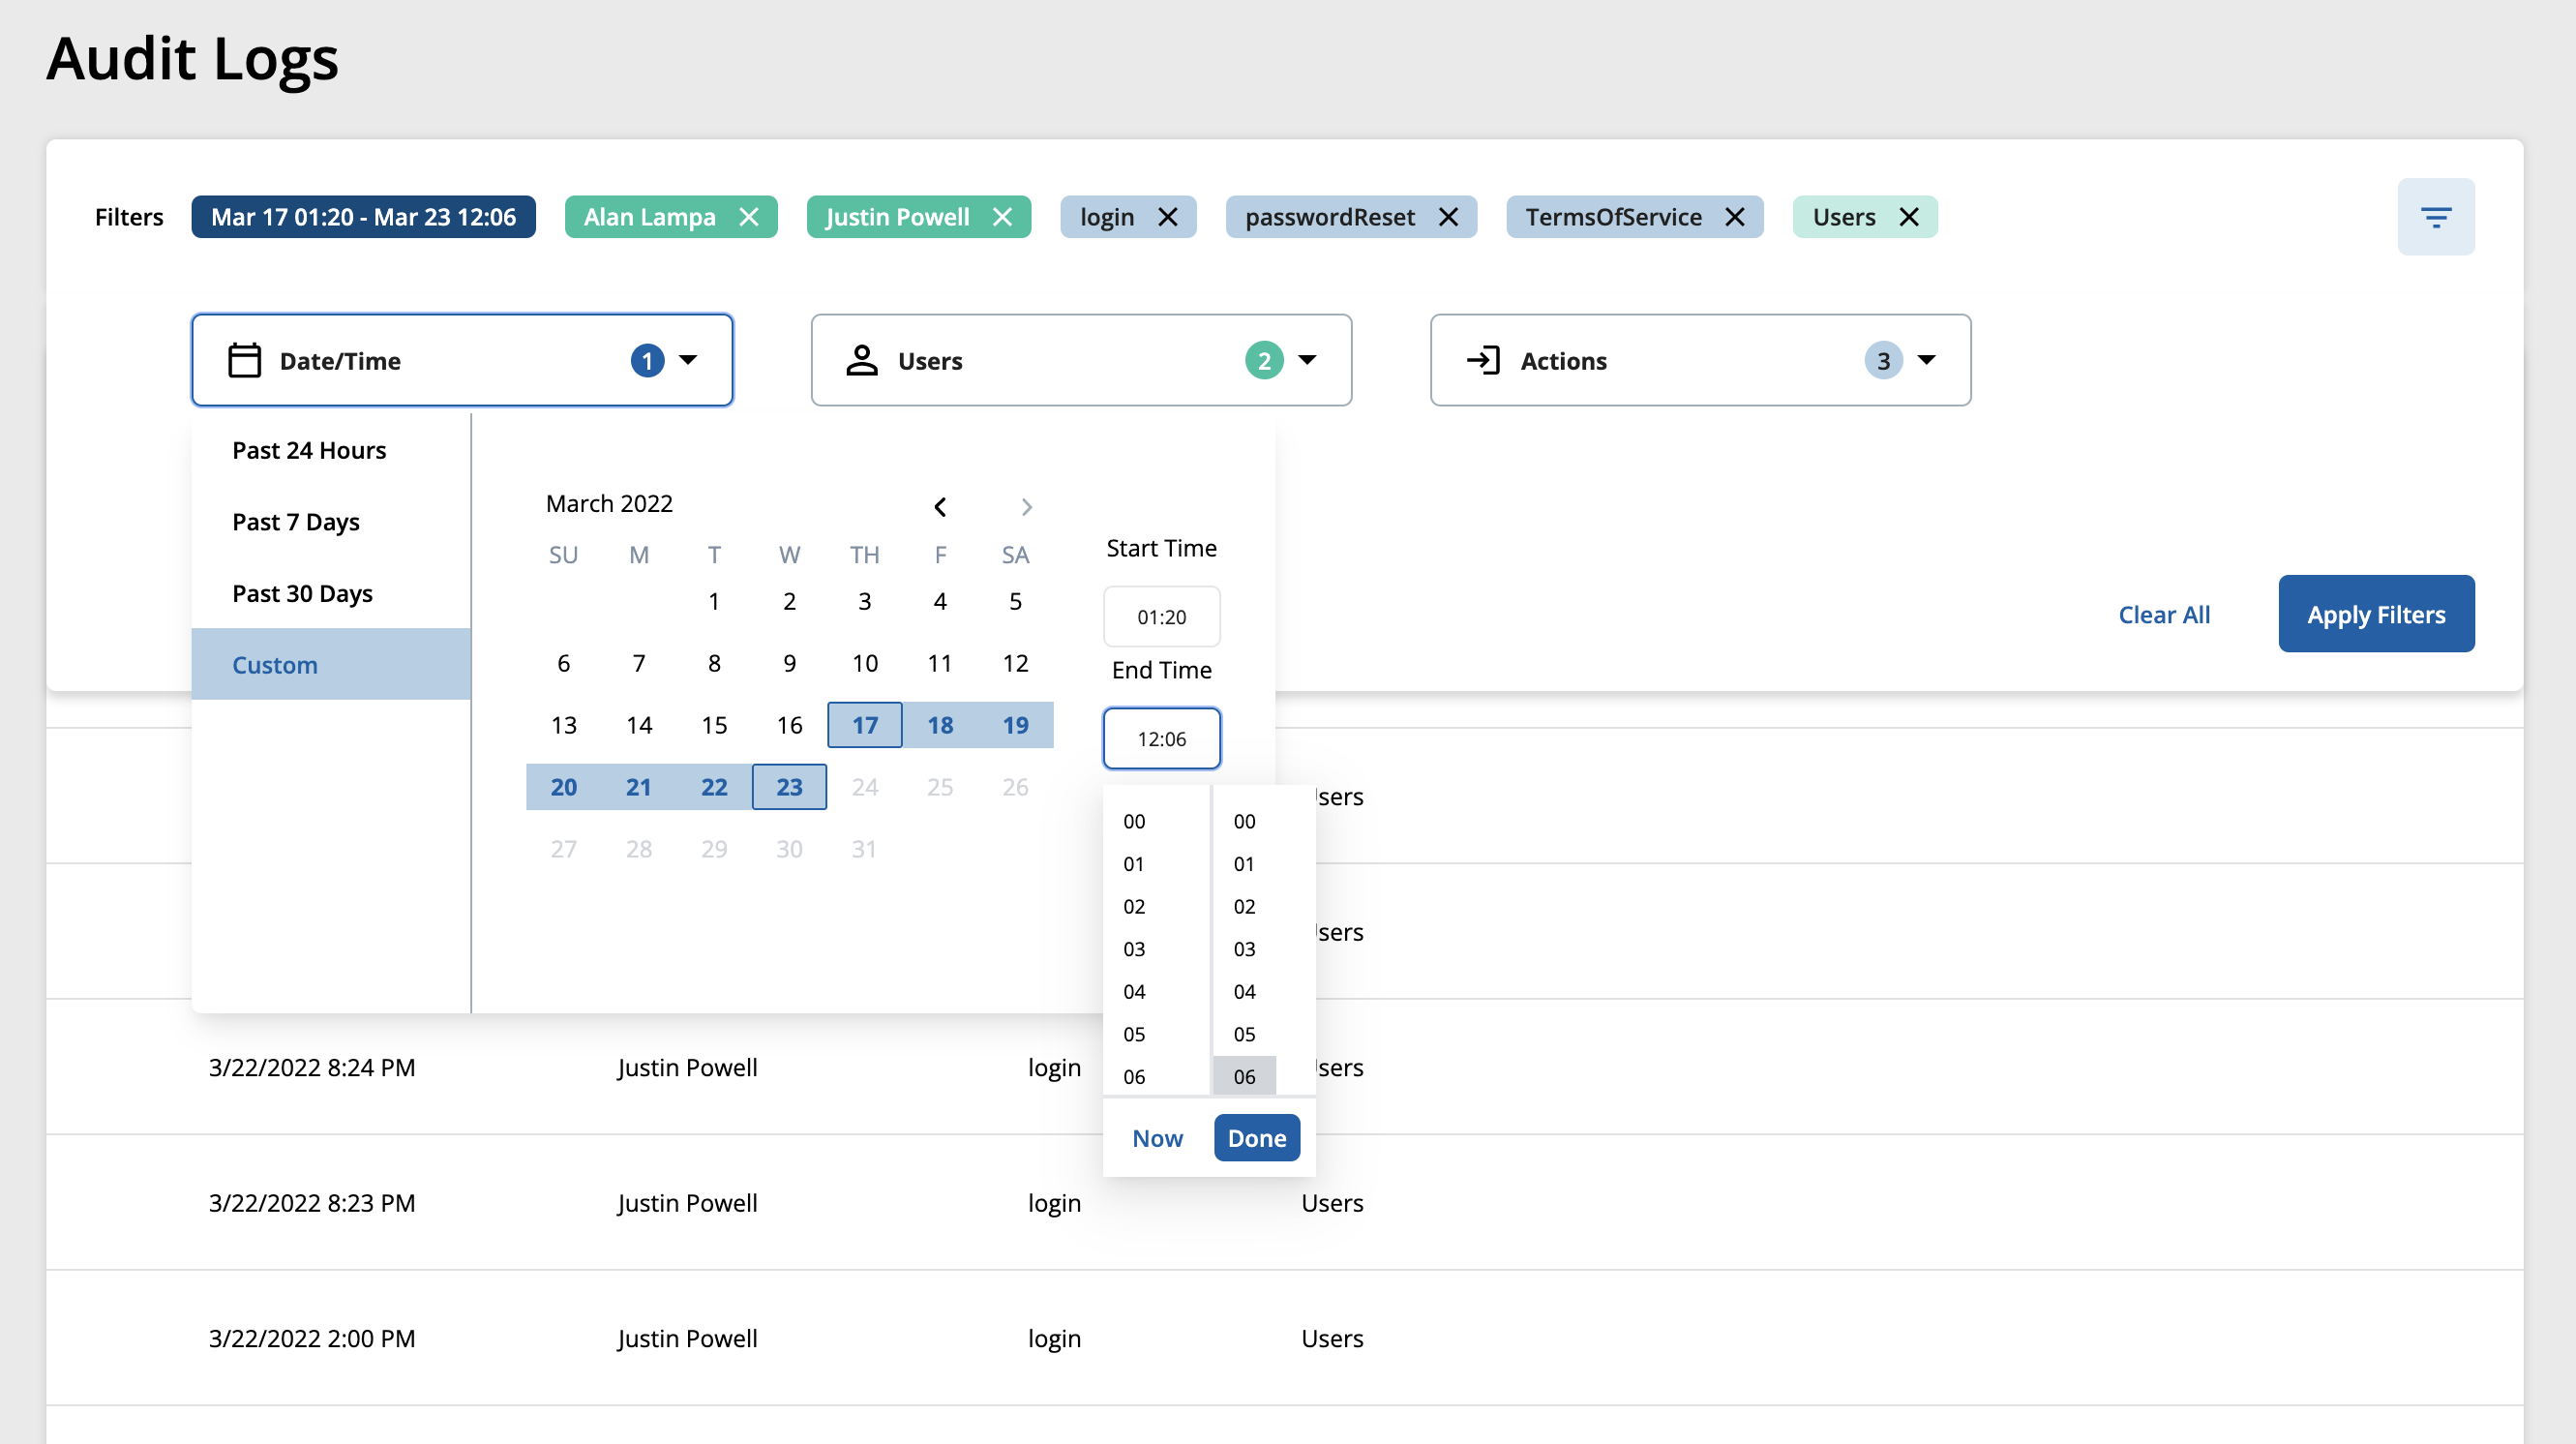This screenshot has width=2576, height=1444.
Task: Remove the Alan Lampa filter chip
Action: click(x=749, y=217)
